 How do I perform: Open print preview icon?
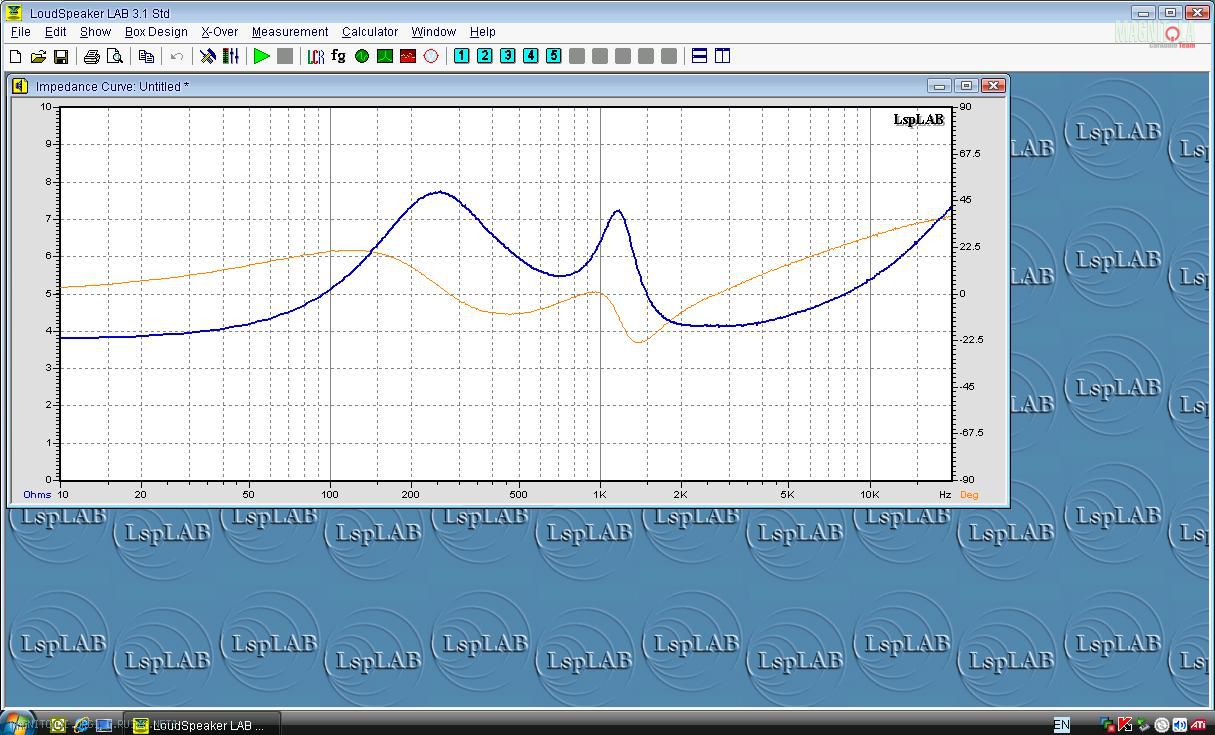pyautogui.click(x=115, y=57)
